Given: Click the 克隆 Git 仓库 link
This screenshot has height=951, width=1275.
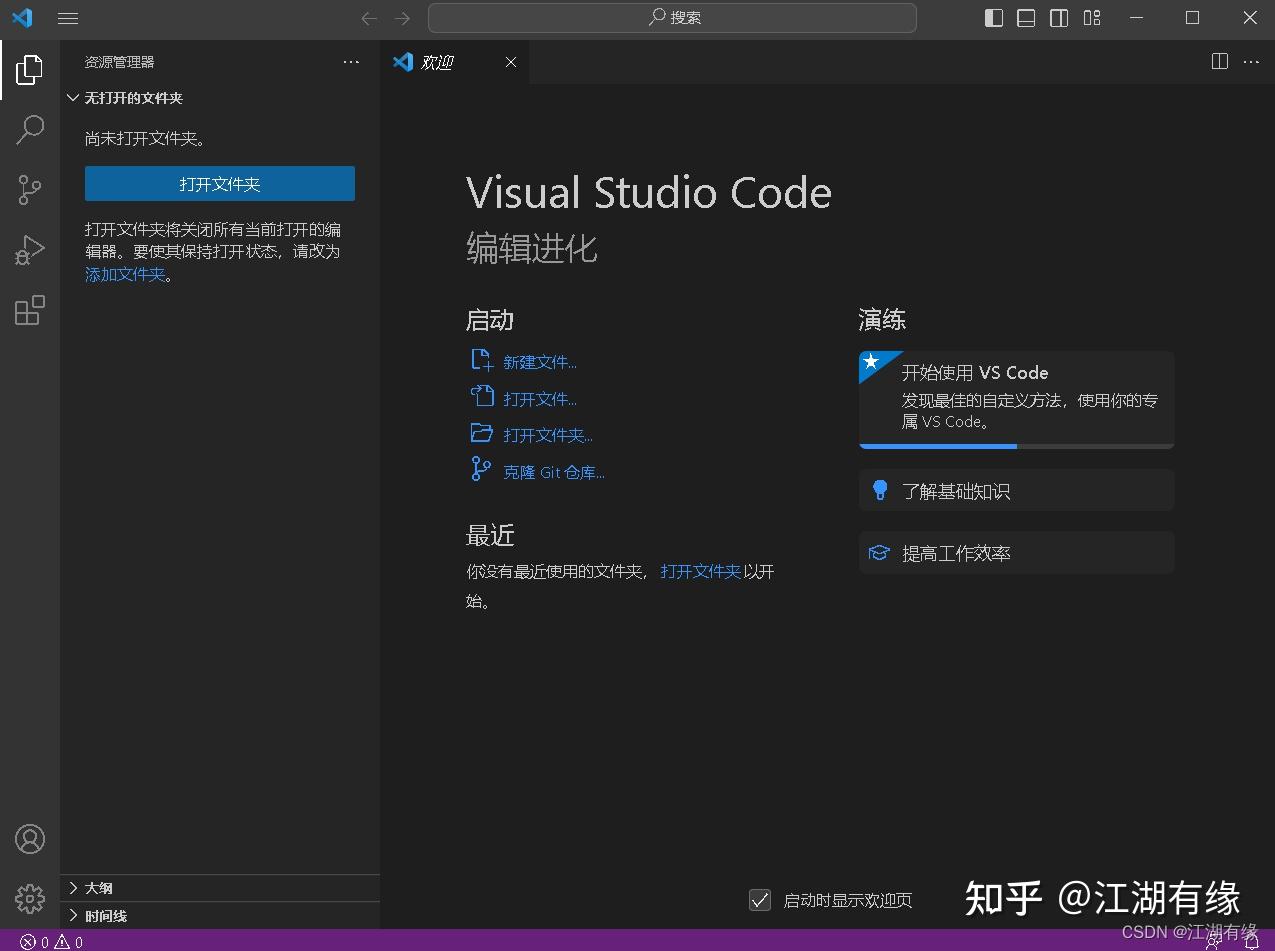Looking at the screenshot, I should click(553, 471).
